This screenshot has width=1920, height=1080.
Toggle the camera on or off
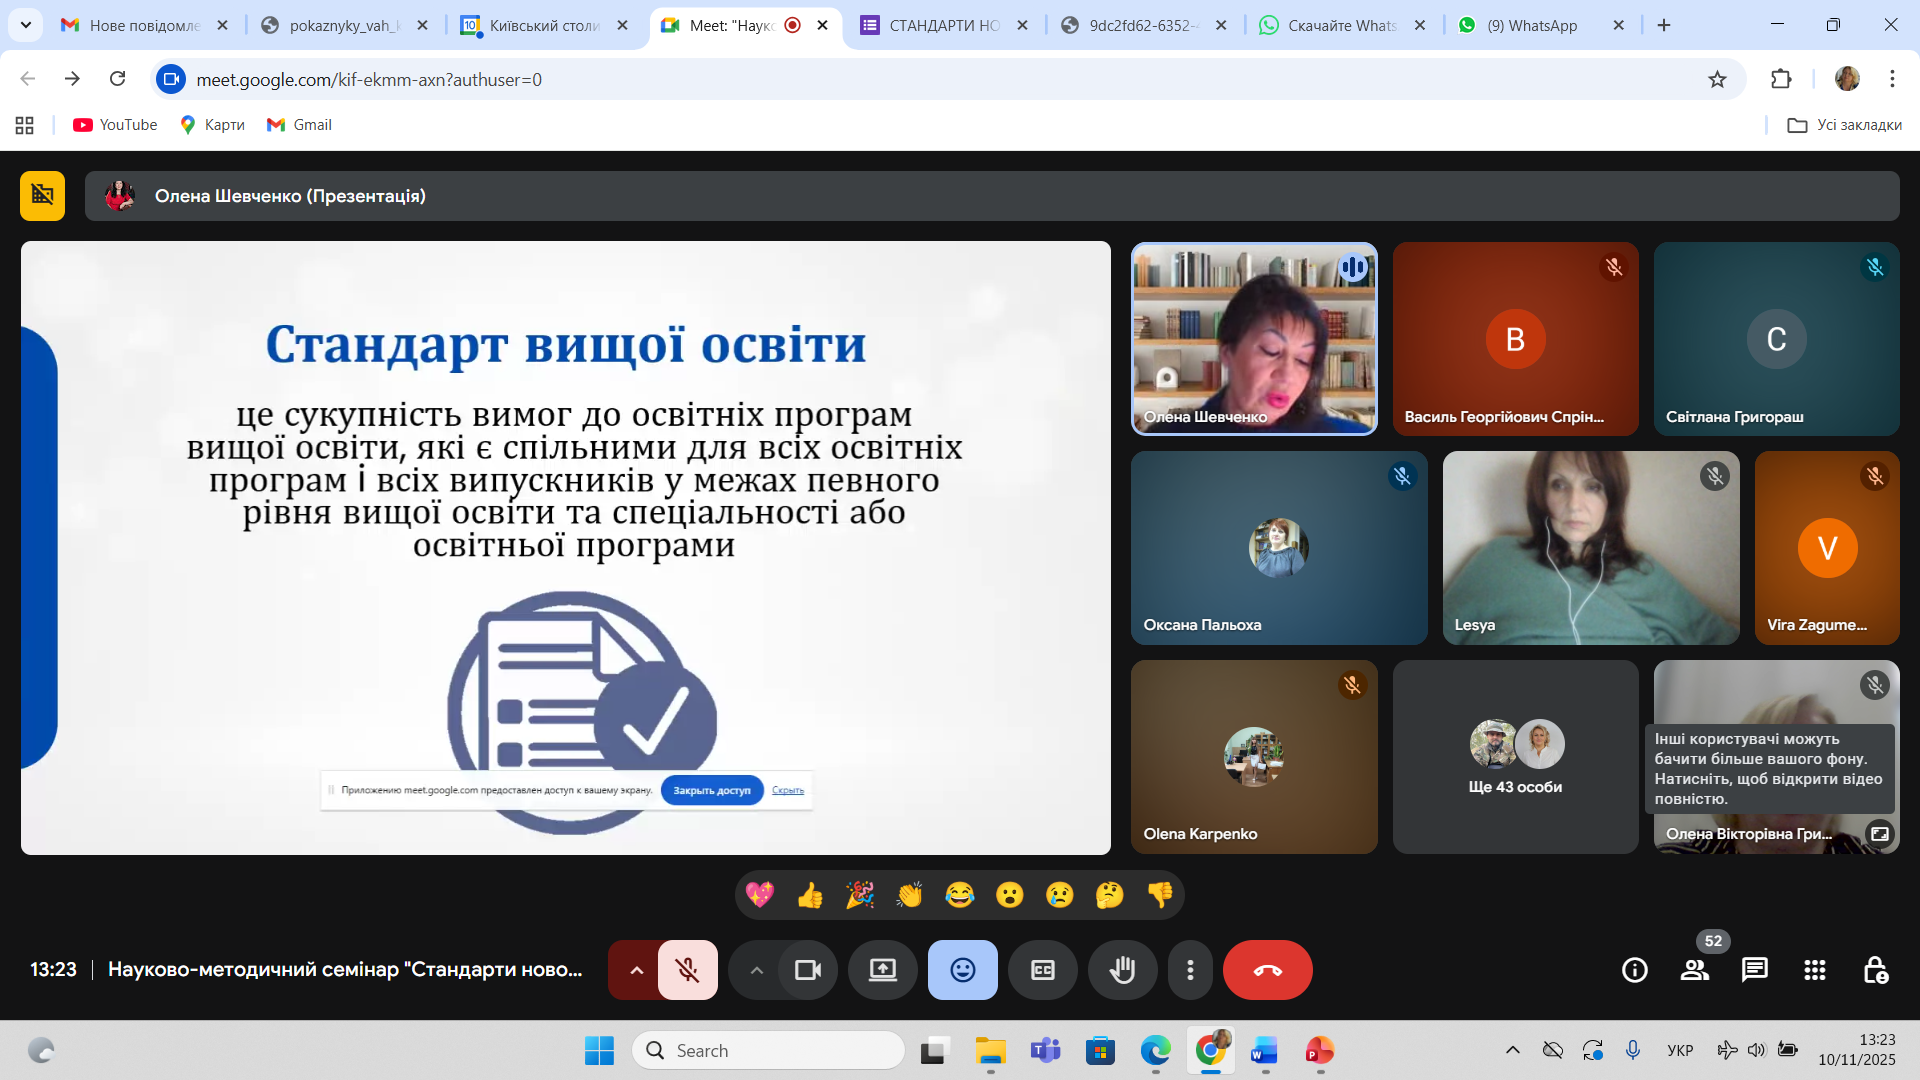[x=807, y=970]
